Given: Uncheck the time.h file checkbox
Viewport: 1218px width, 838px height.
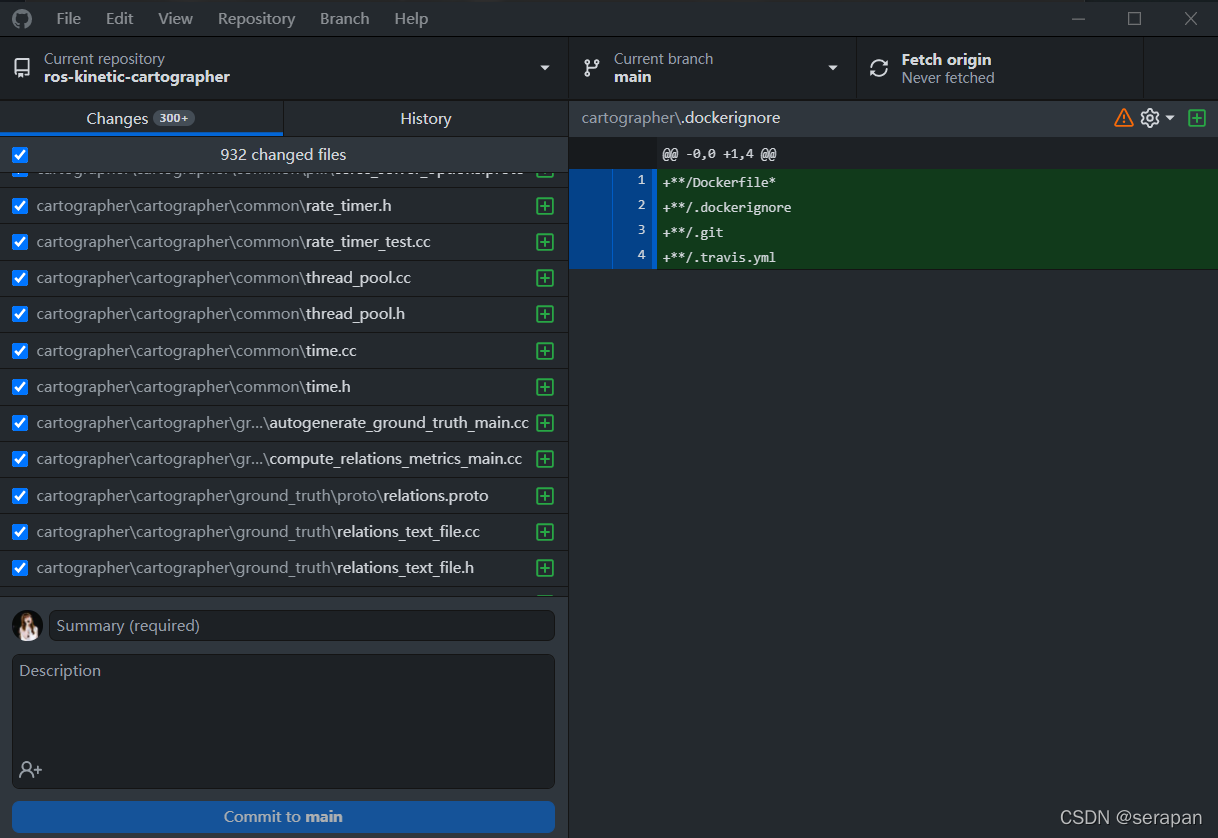Looking at the screenshot, I should click(20, 387).
